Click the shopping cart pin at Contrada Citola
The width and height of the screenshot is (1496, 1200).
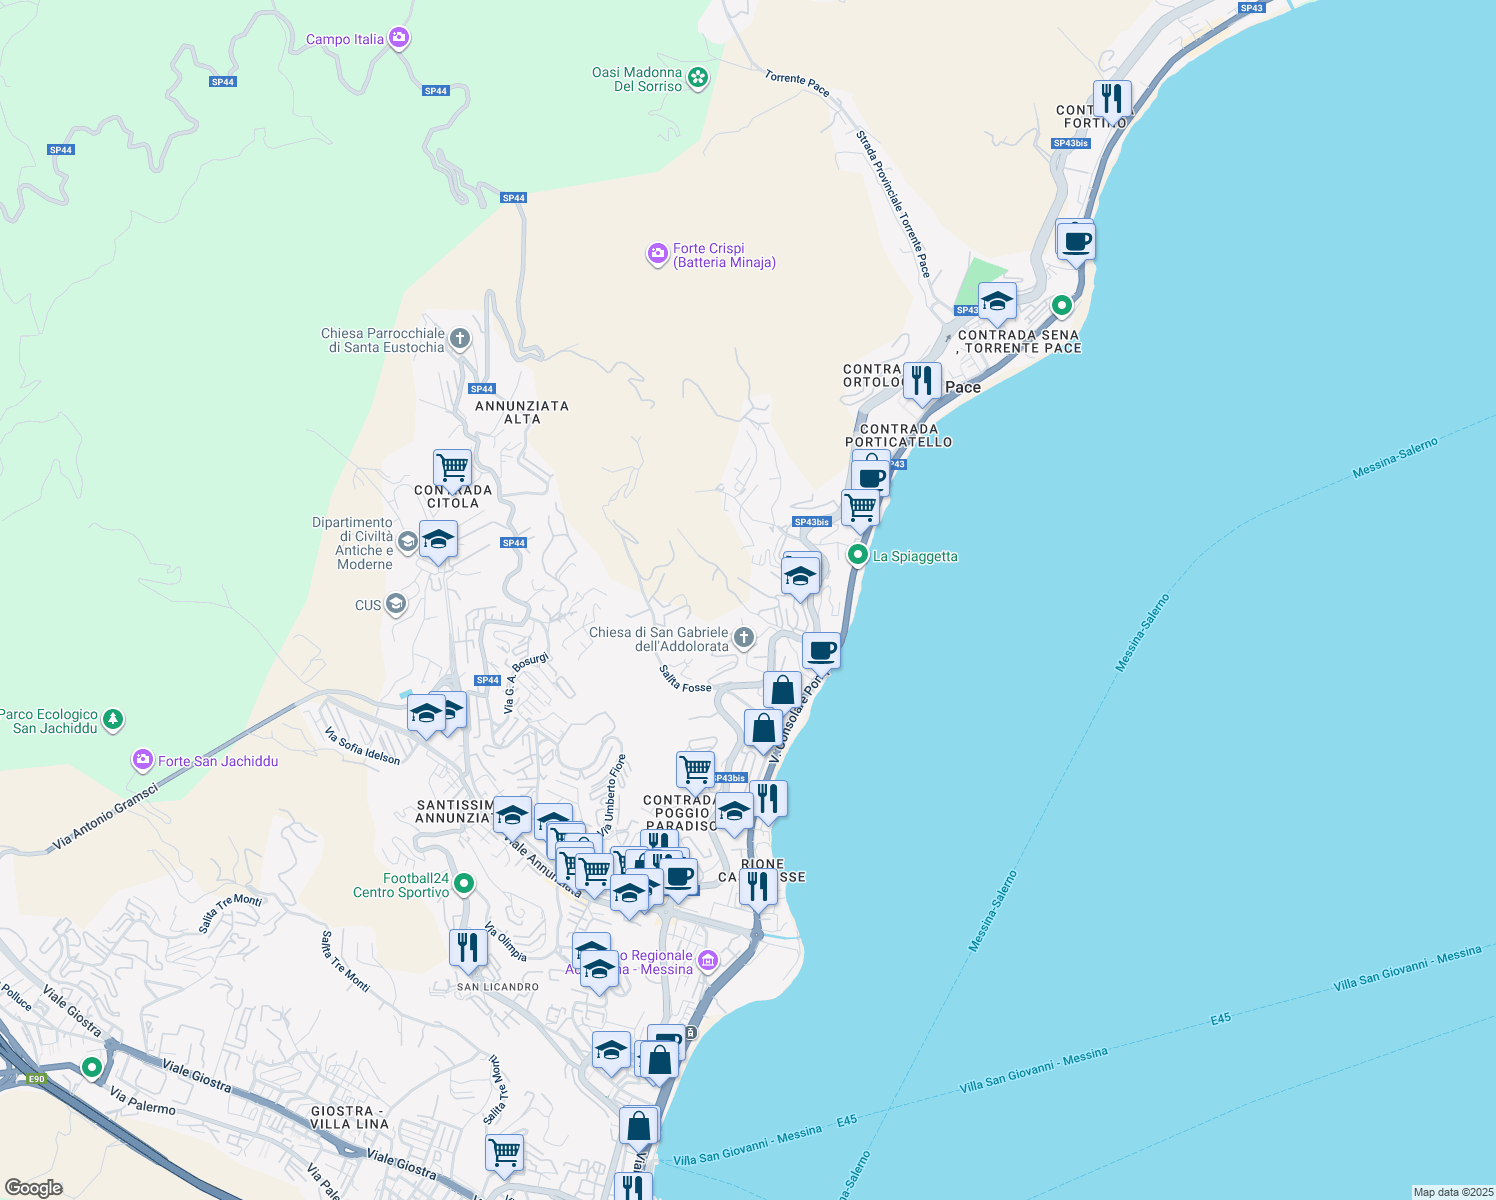(452, 469)
